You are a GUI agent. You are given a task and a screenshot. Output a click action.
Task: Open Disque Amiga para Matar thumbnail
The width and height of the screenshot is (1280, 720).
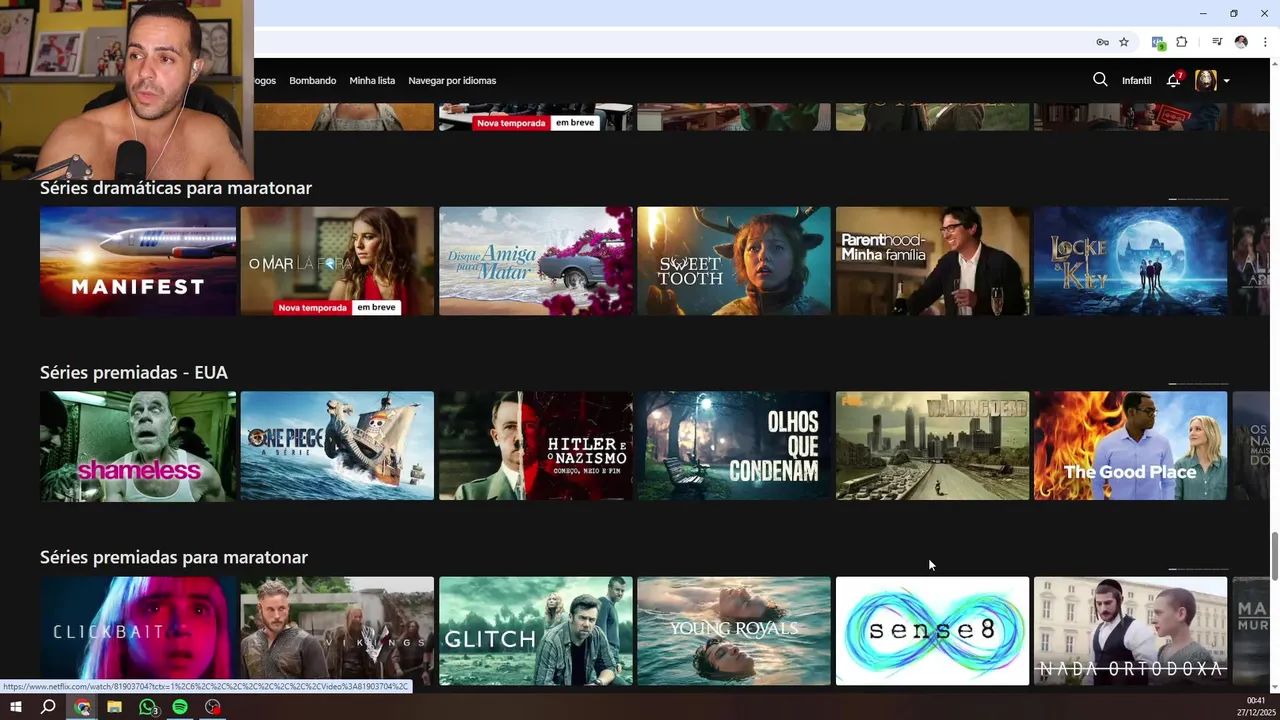click(x=536, y=261)
